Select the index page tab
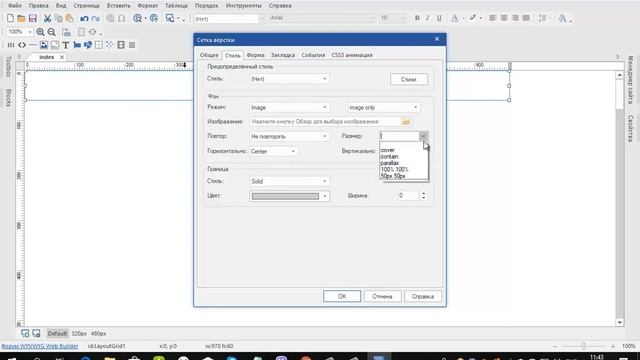640x360 pixels. 47,57
